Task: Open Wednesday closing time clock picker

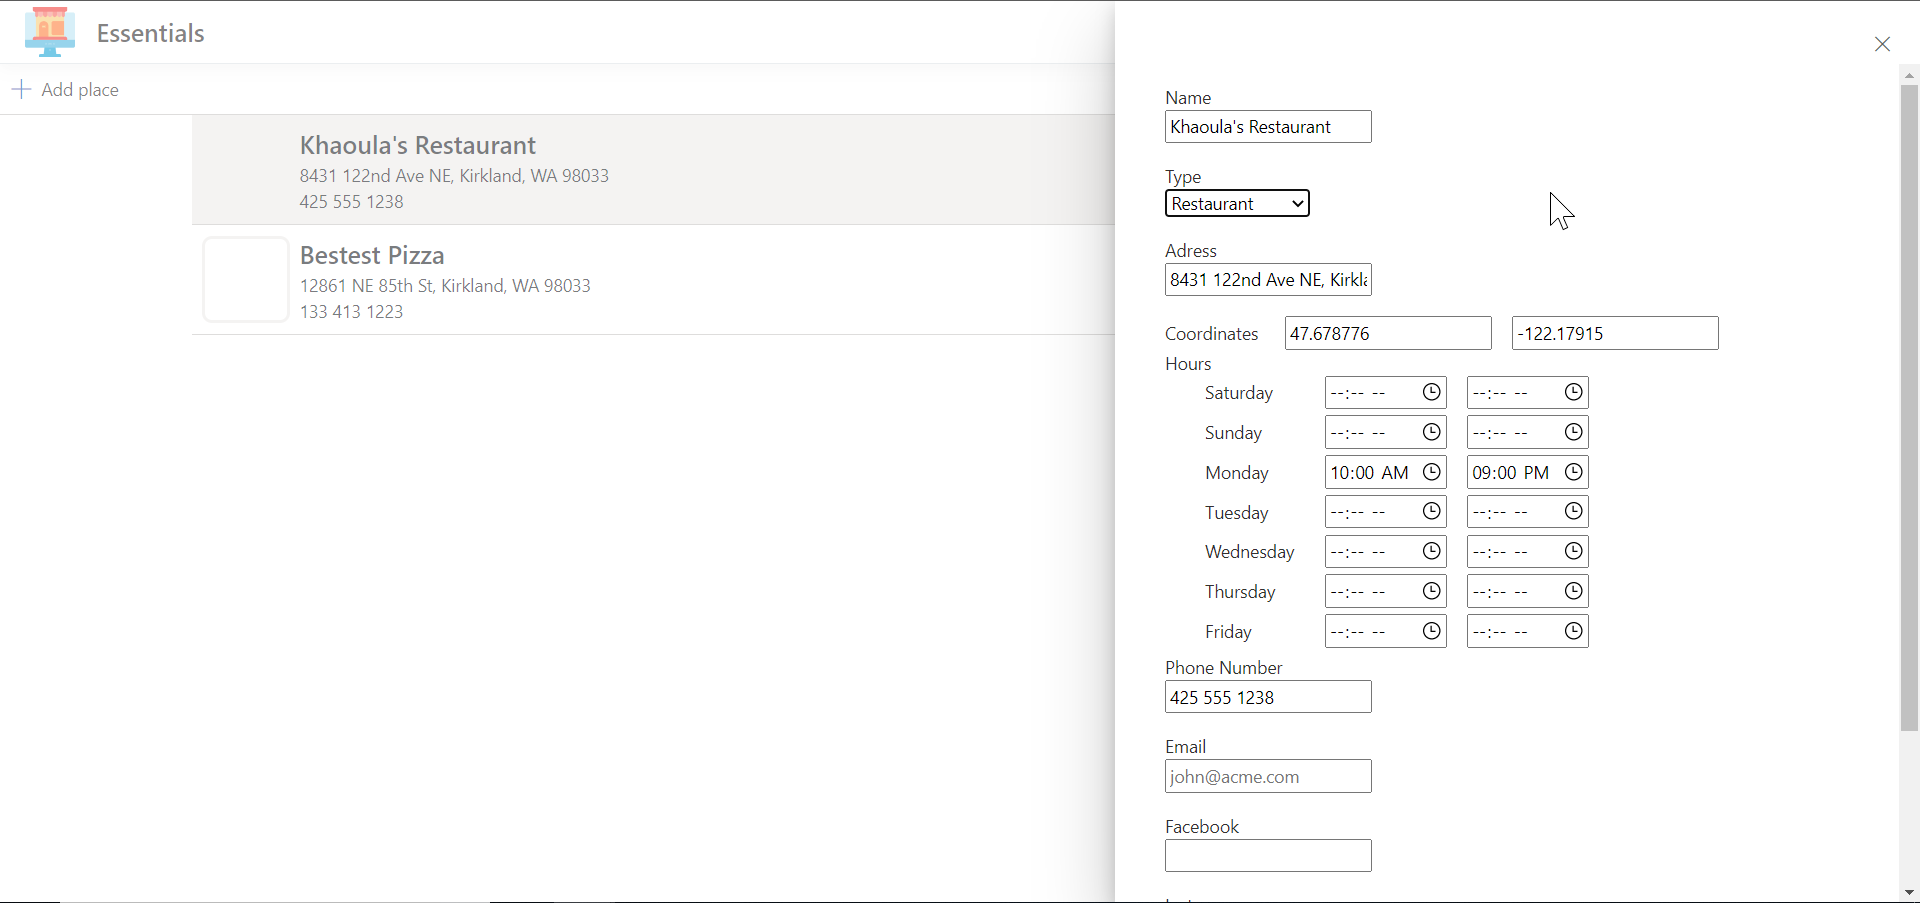Action: click(x=1574, y=552)
